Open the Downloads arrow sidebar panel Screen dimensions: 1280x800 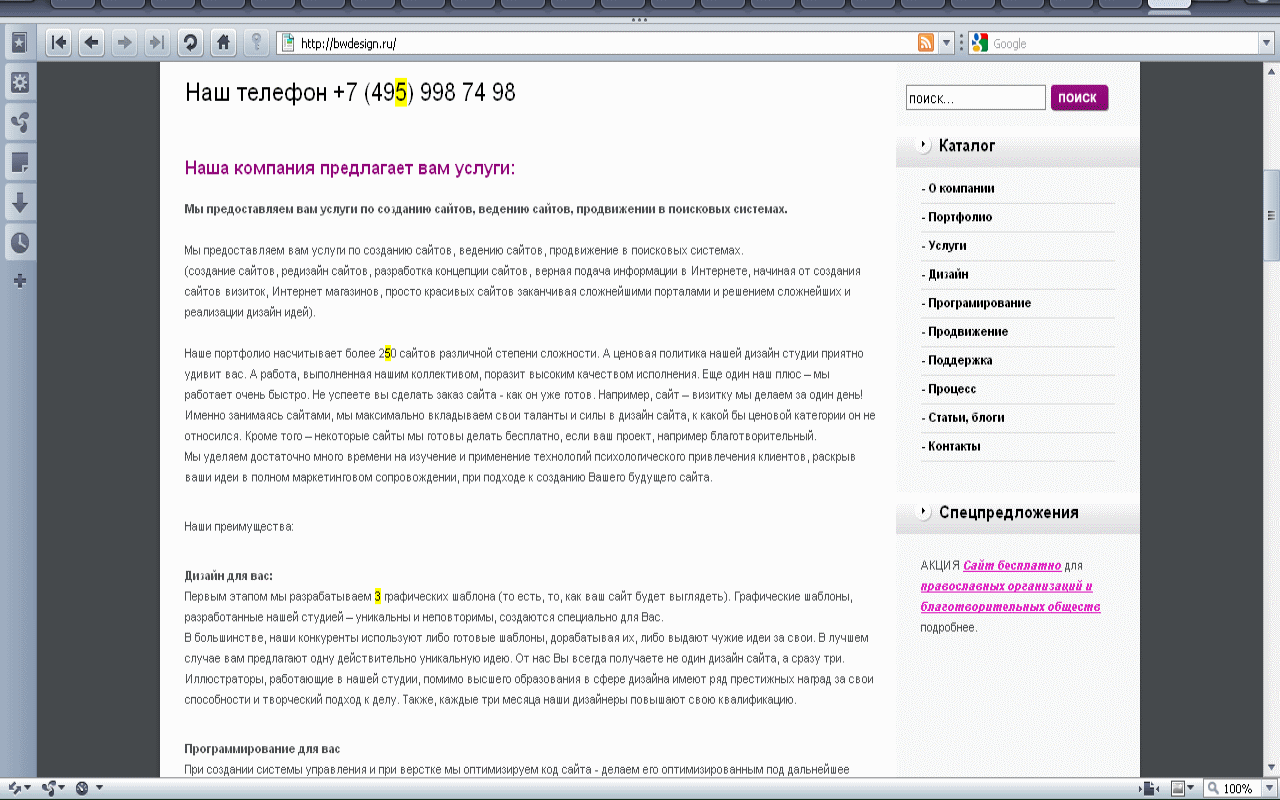click(x=20, y=201)
